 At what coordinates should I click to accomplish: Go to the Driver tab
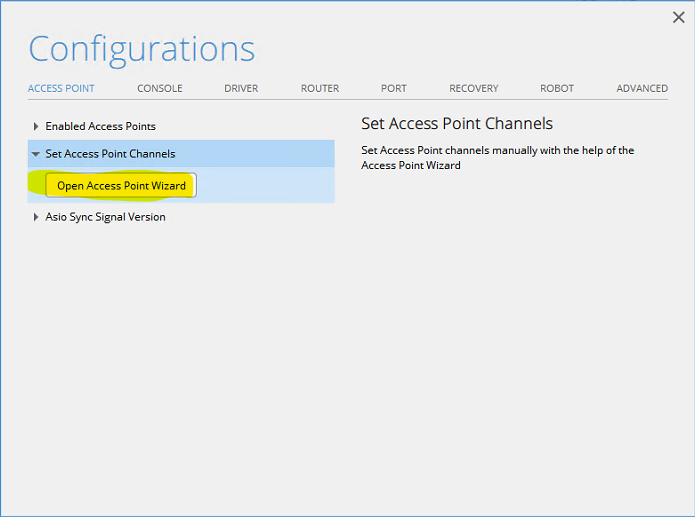[x=241, y=88]
